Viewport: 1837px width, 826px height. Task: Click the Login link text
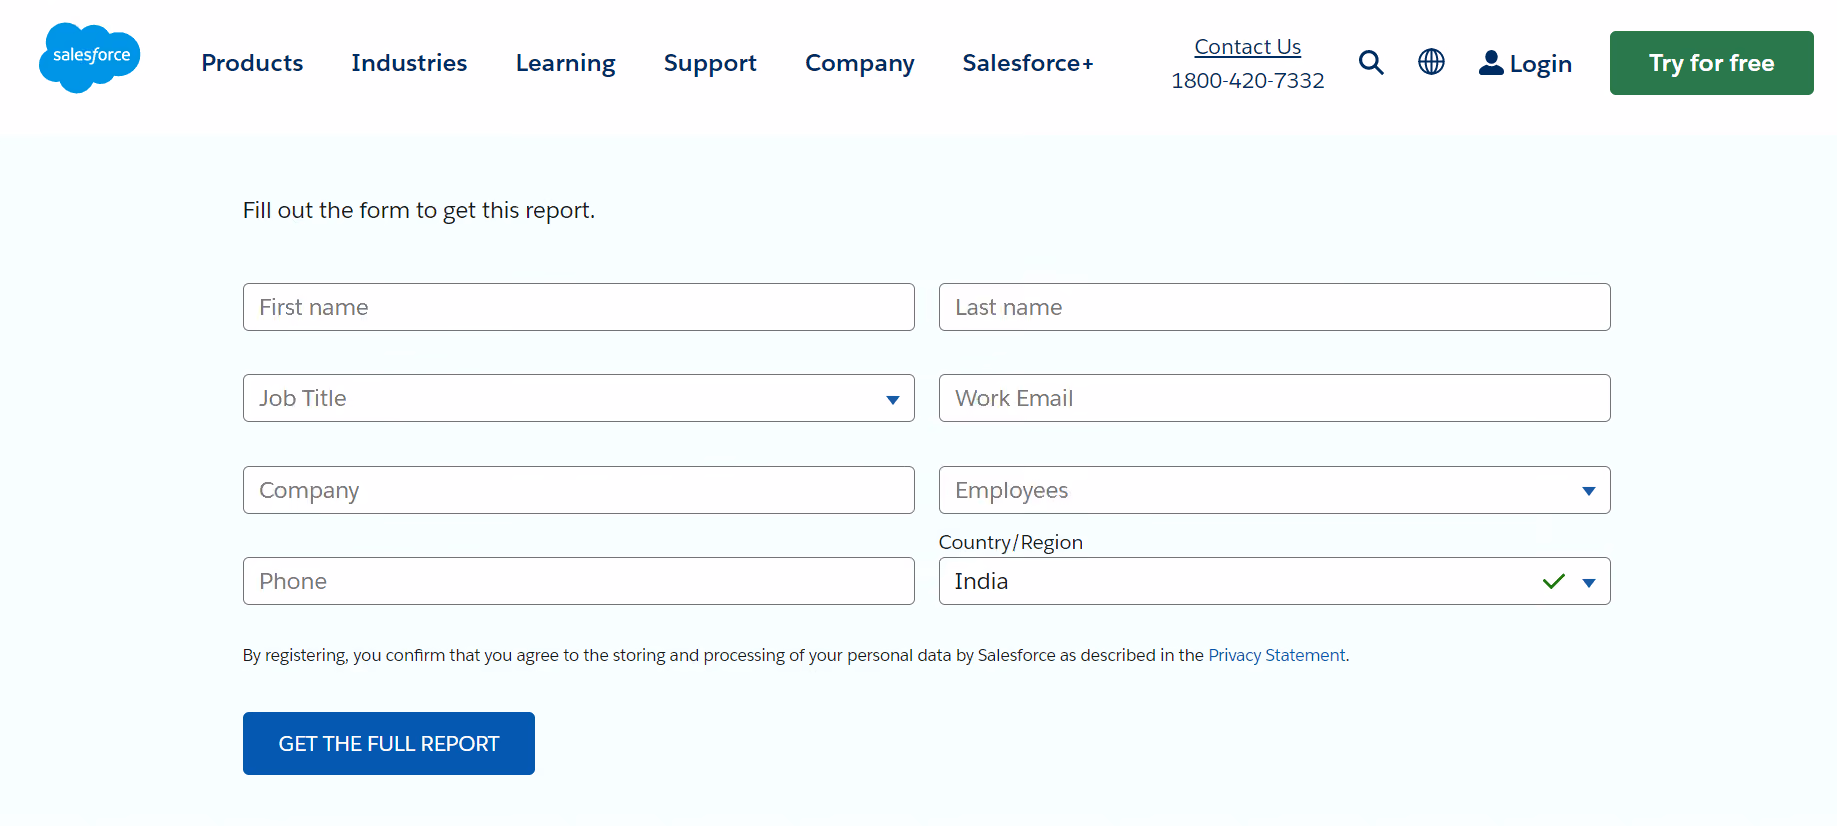pos(1540,64)
